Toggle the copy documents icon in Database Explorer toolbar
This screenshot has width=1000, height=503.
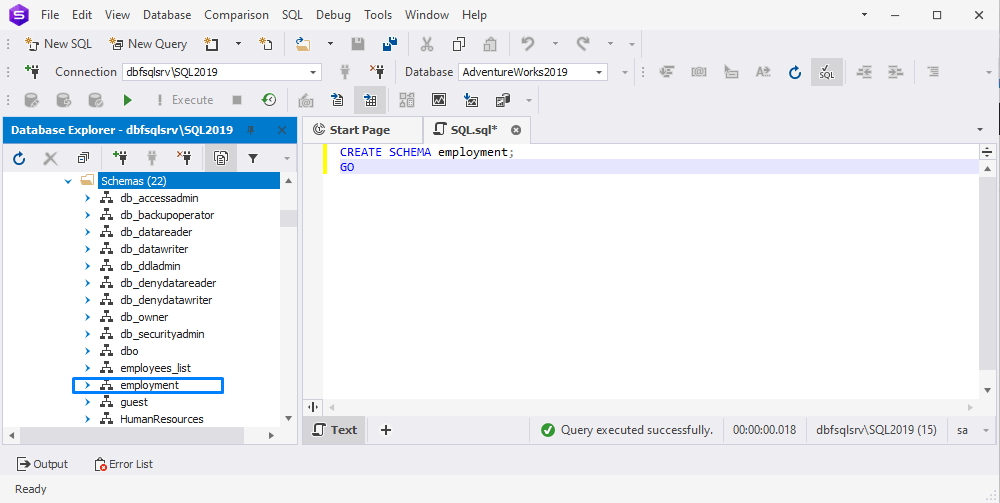[221, 158]
